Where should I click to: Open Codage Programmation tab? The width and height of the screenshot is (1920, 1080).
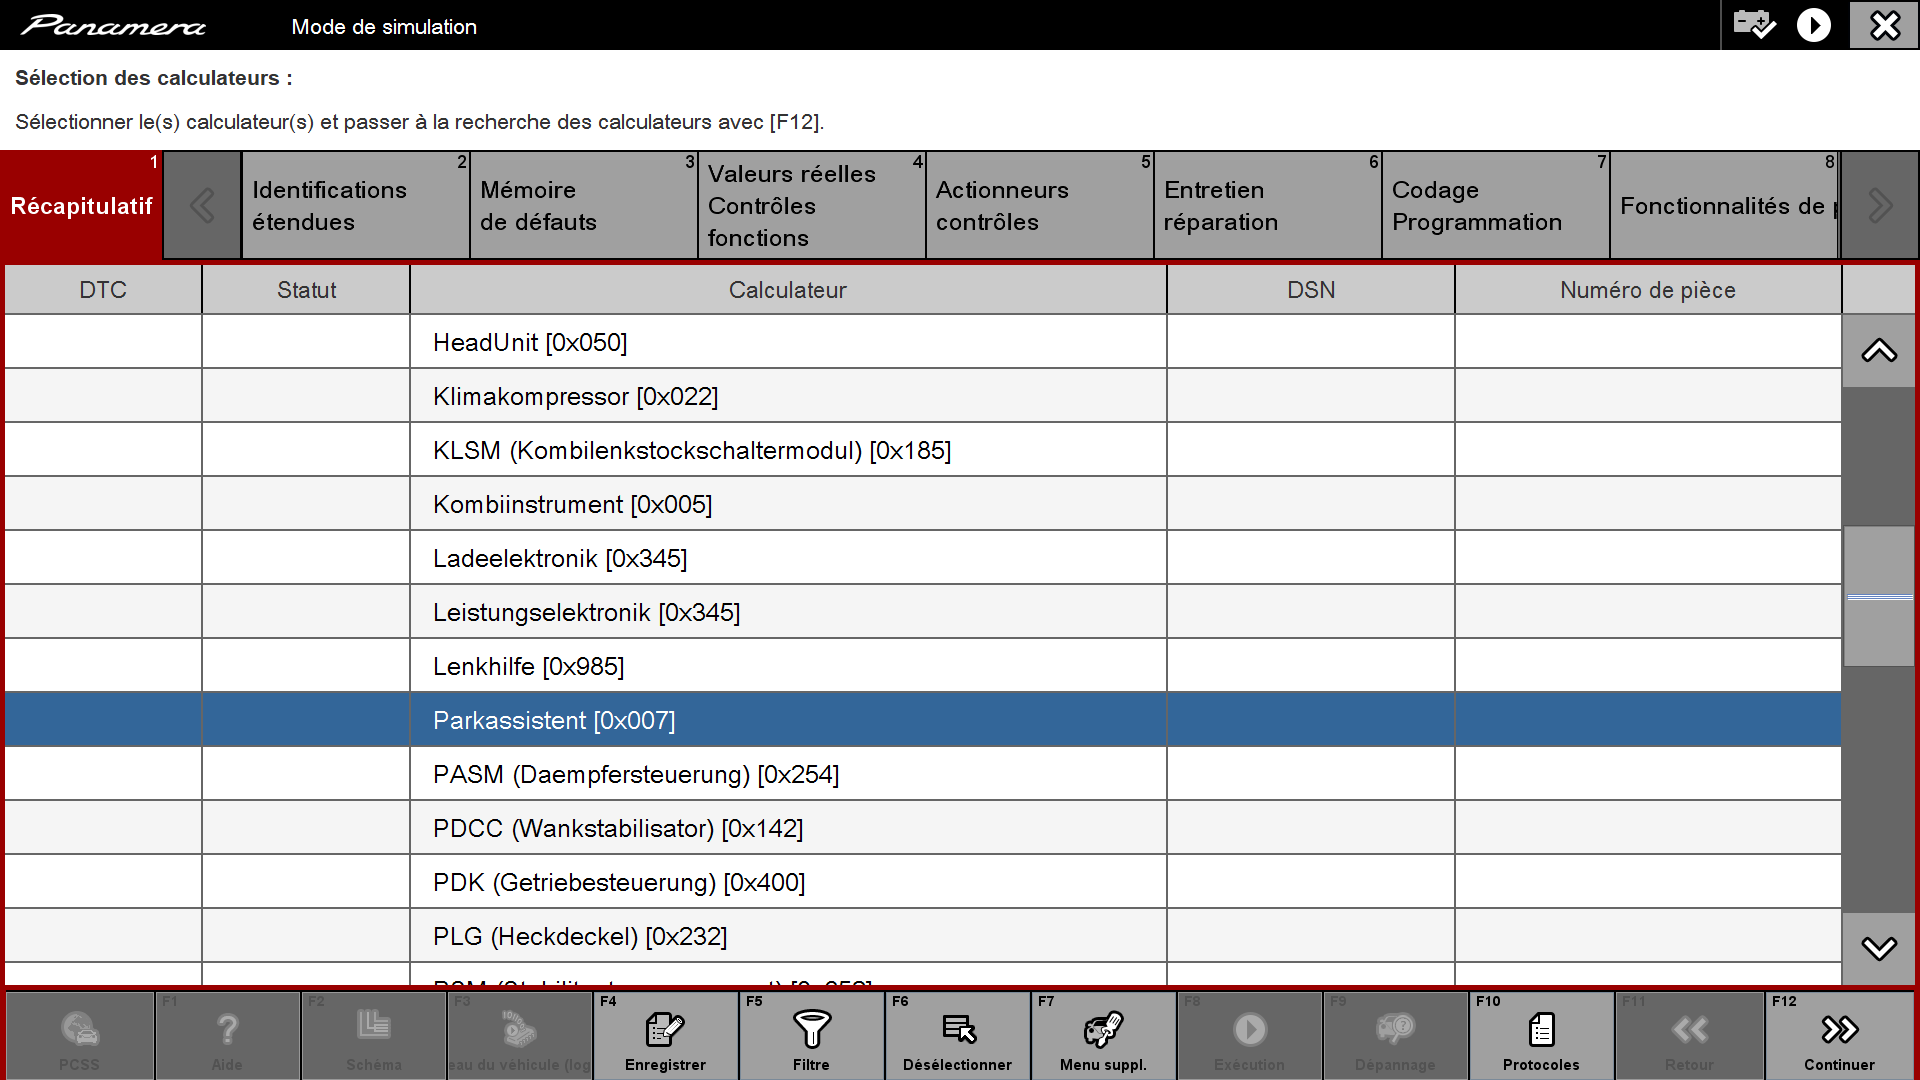1495,206
